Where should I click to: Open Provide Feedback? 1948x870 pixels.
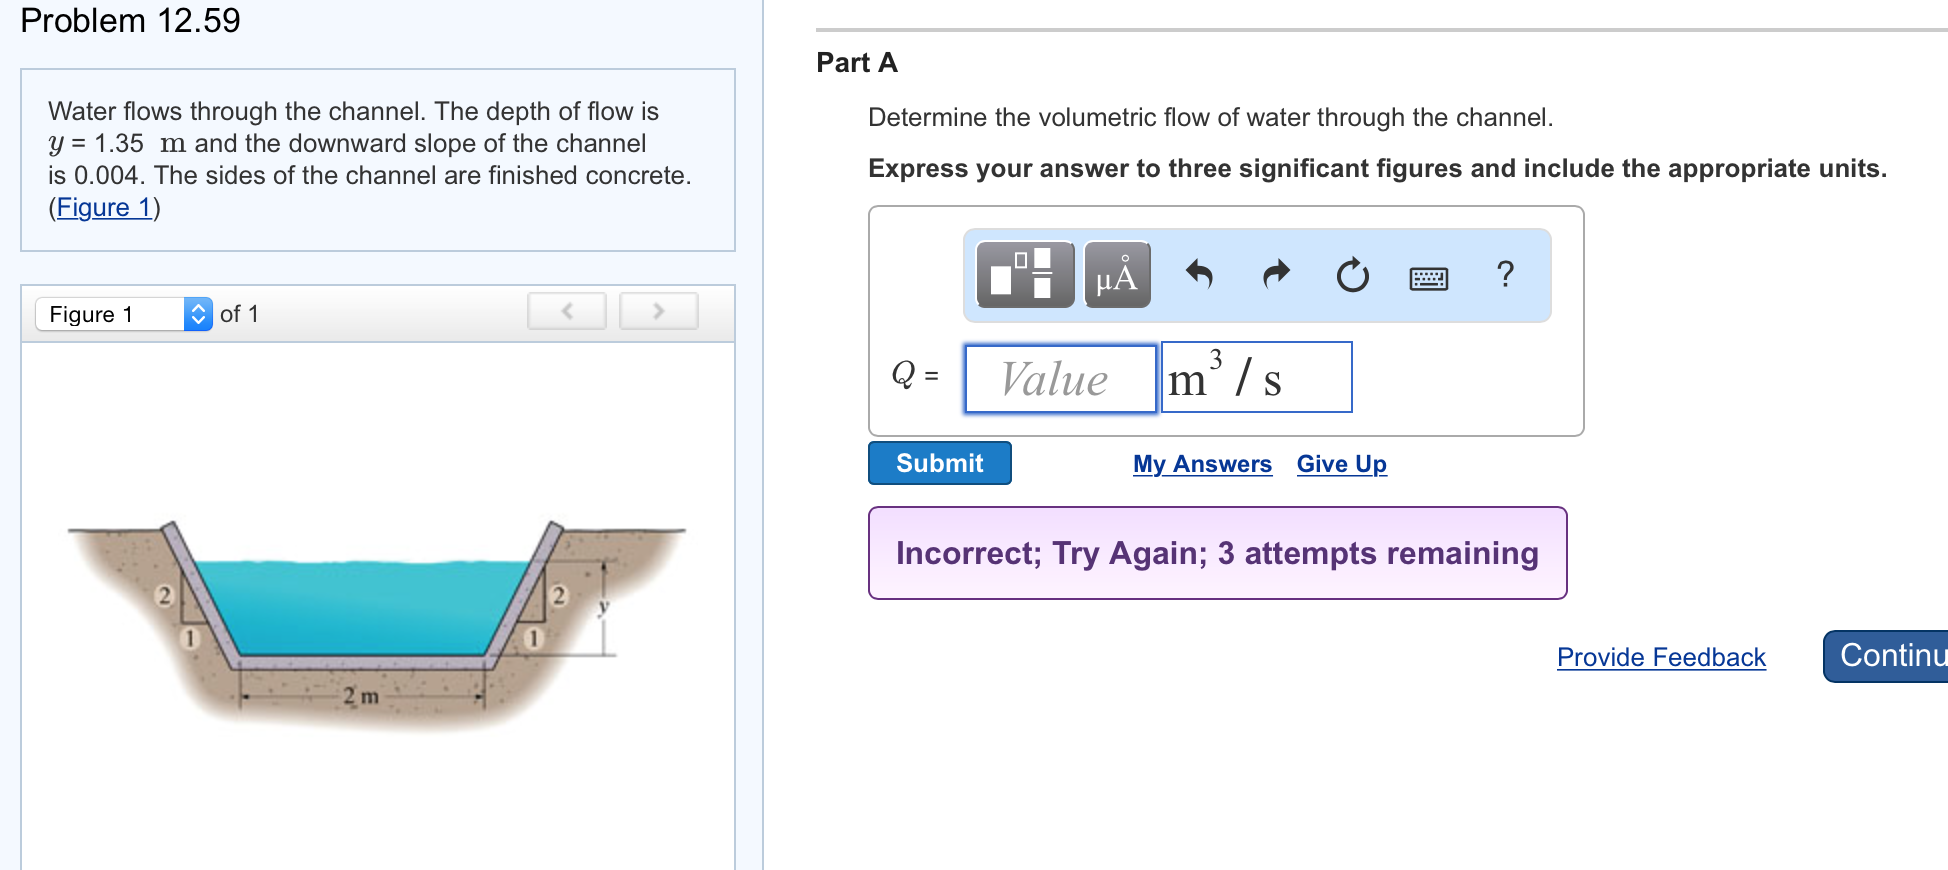click(x=1660, y=657)
